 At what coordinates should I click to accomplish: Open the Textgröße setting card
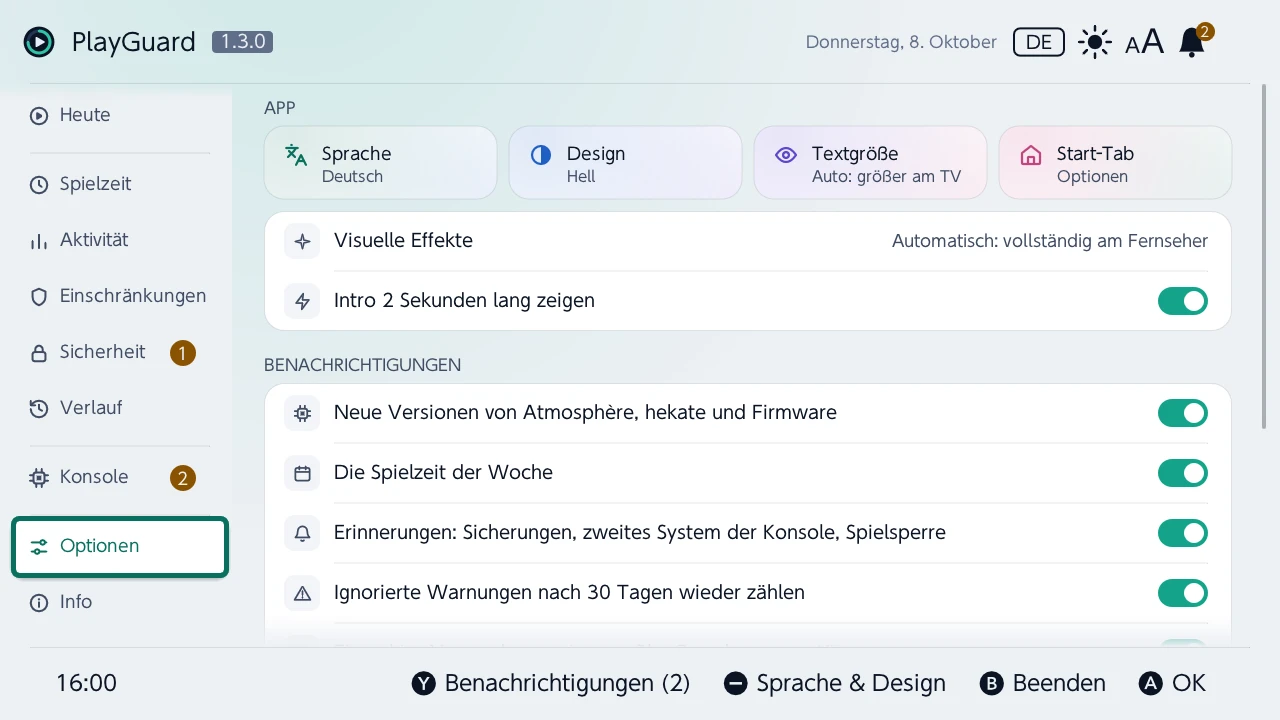coord(870,163)
